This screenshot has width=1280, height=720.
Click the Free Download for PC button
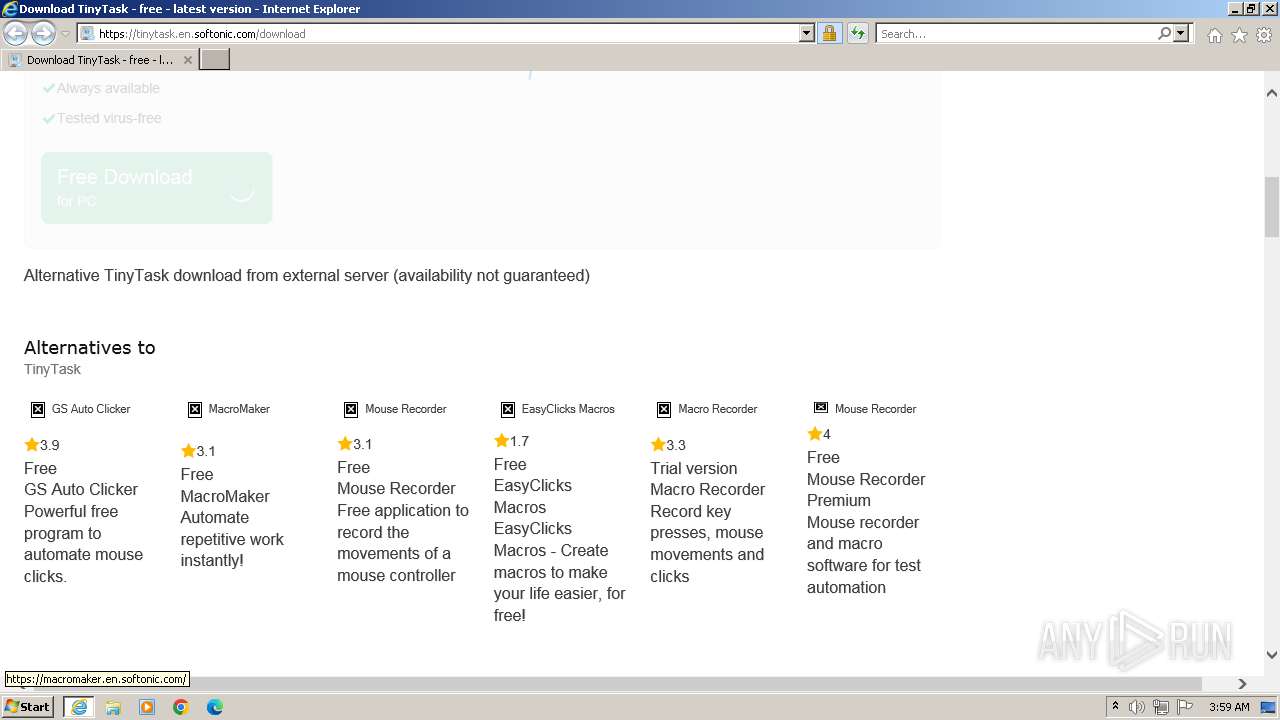click(156, 188)
